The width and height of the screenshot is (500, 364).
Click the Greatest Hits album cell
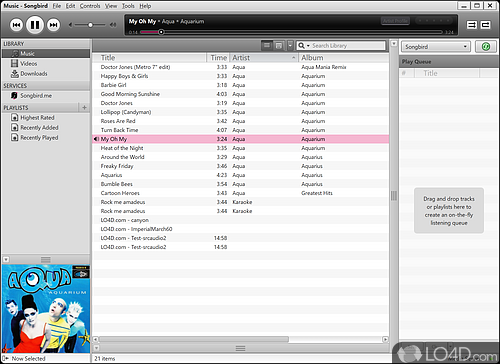[317, 193]
